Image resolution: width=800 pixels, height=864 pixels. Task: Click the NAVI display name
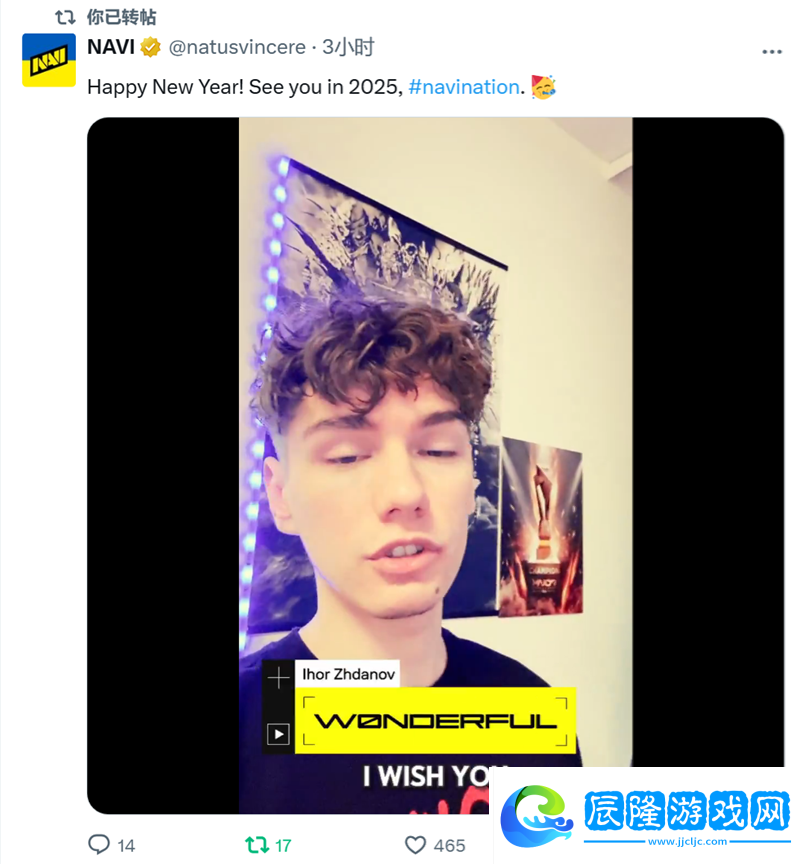pyautogui.click(x=111, y=47)
